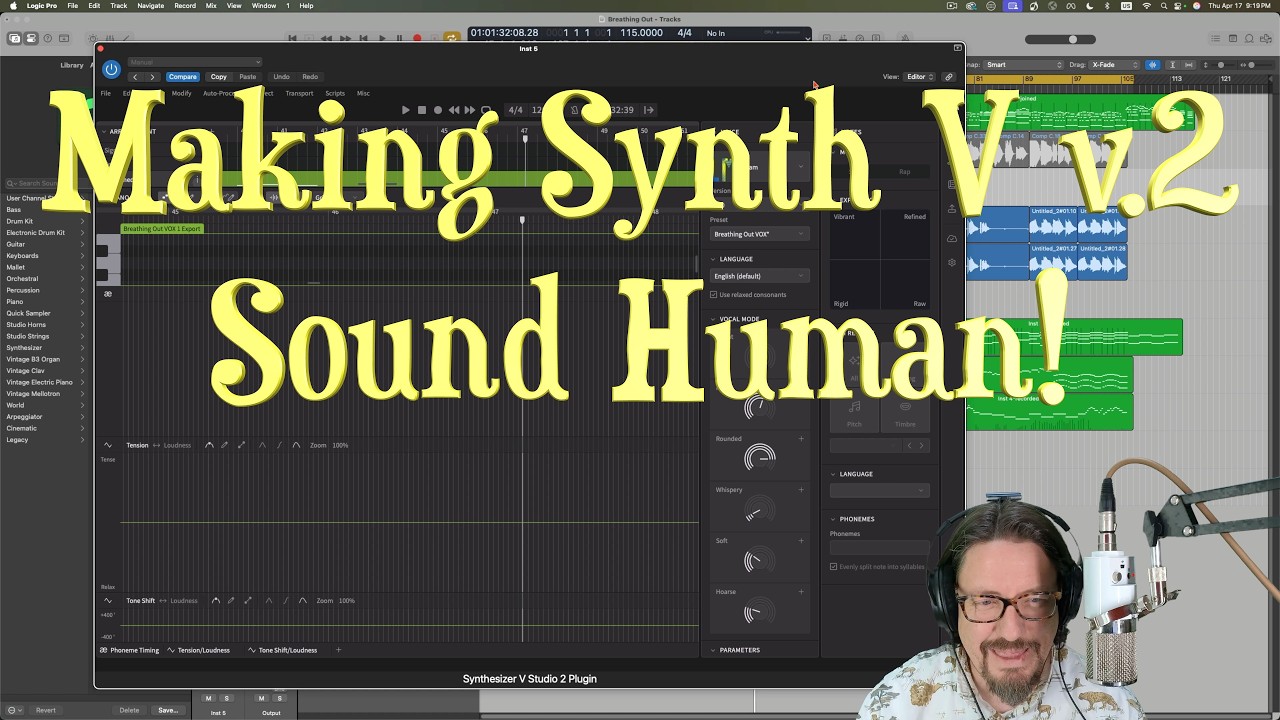The image size is (1280, 720).
Task: Collapse the Tension panel chevron
Action: pyautogui.click(x=108, y=445)
